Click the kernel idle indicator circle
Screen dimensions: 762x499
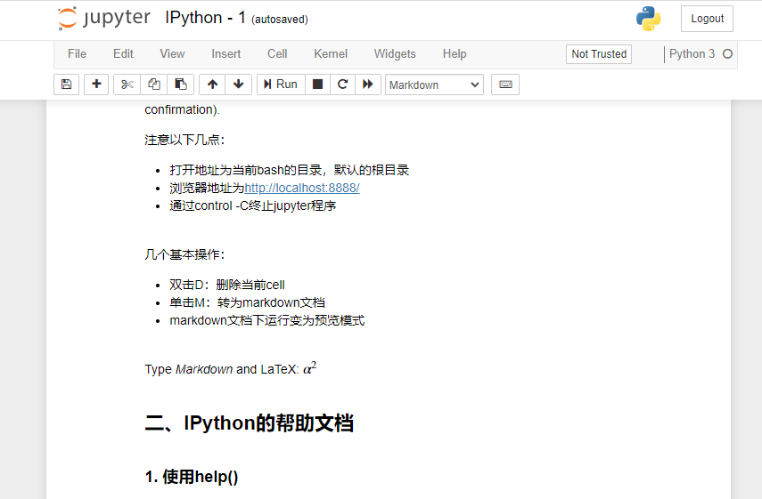point(727,54)
